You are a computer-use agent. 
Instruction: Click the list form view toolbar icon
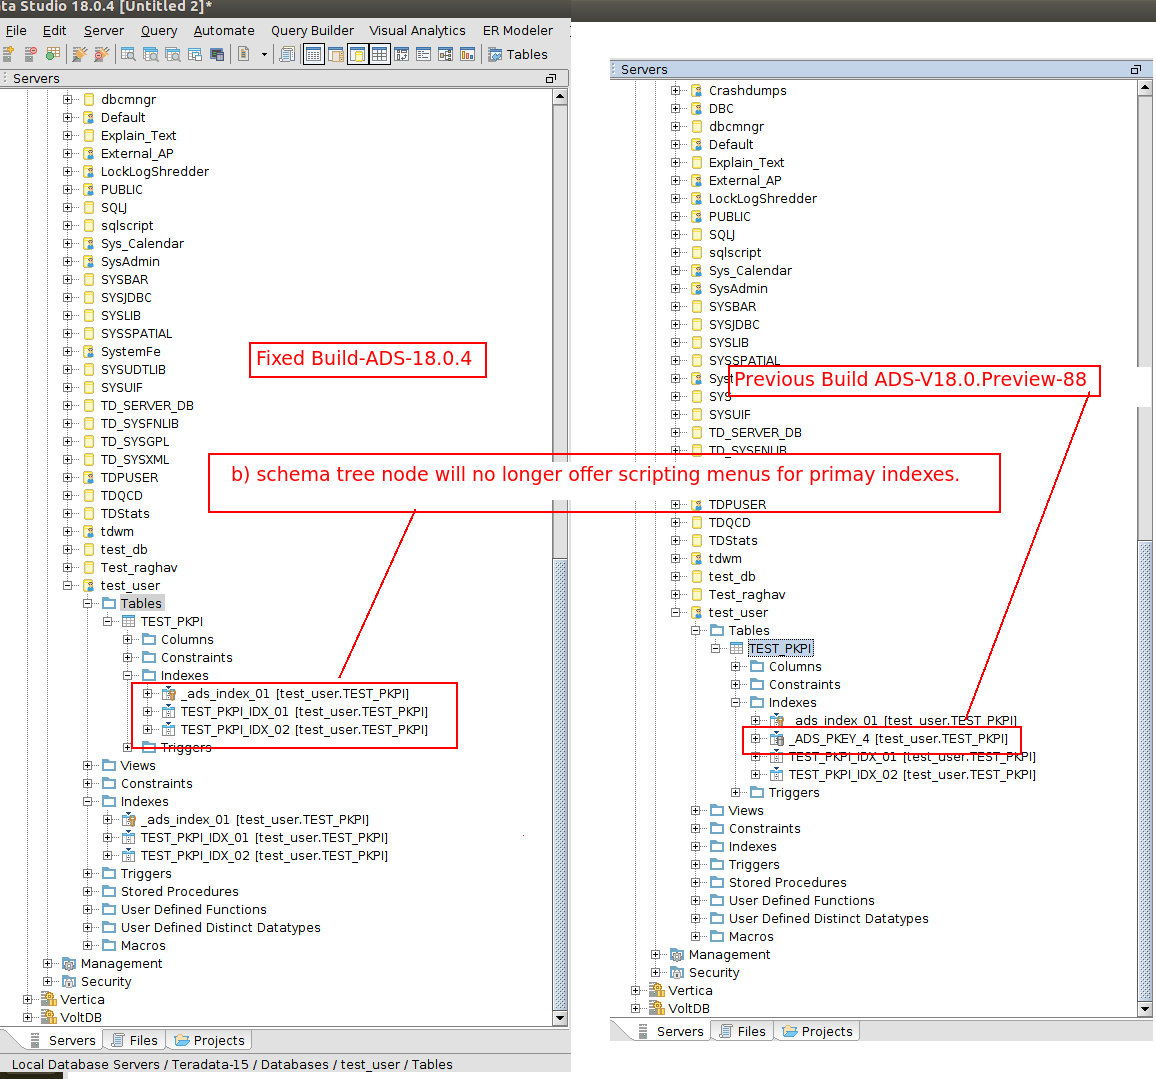pos(423,54)
